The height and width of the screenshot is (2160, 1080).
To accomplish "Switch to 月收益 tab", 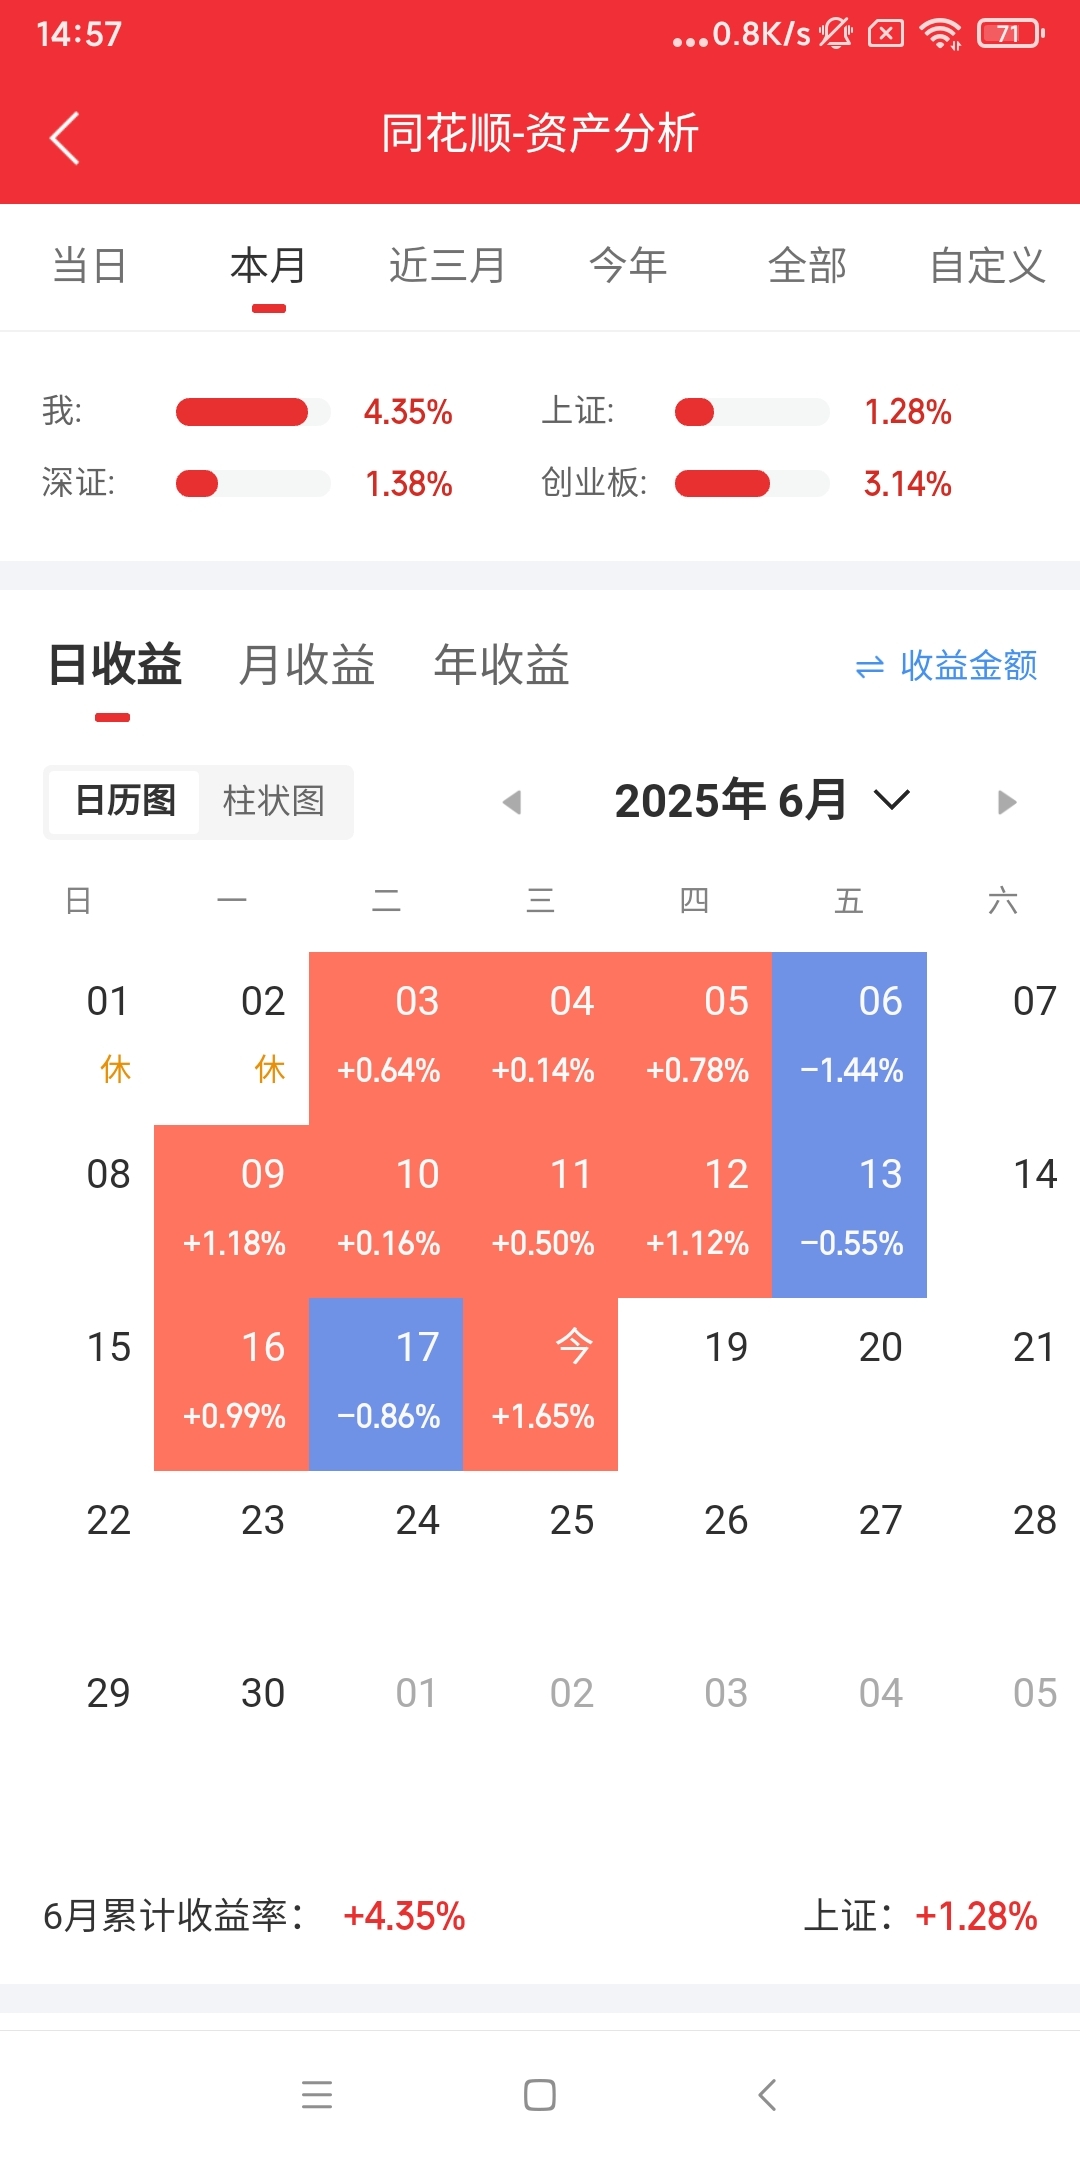I will 306,665.
